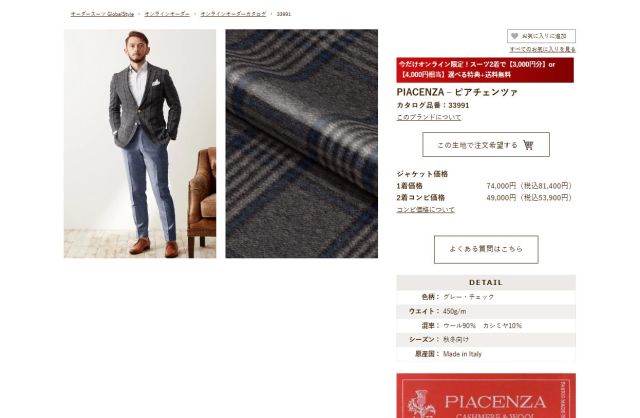Click 'この生地で注文希望する' order button

tap(486, 145)
